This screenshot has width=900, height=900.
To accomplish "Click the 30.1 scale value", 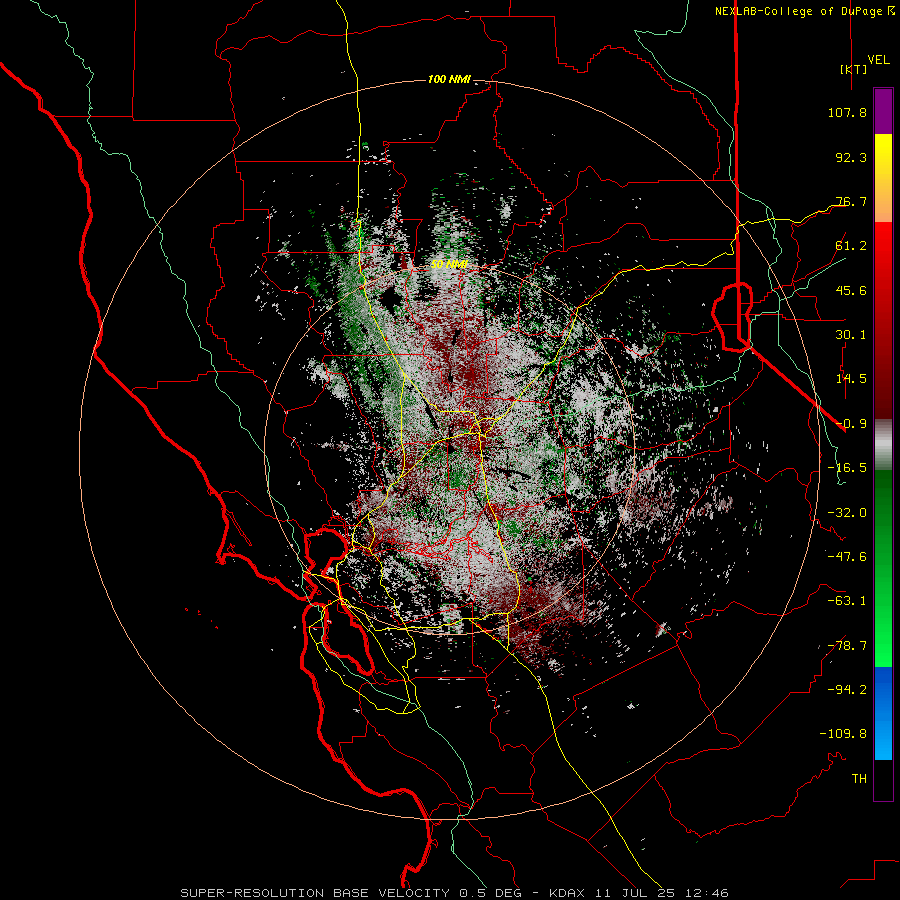I will (x=851, y=335).
